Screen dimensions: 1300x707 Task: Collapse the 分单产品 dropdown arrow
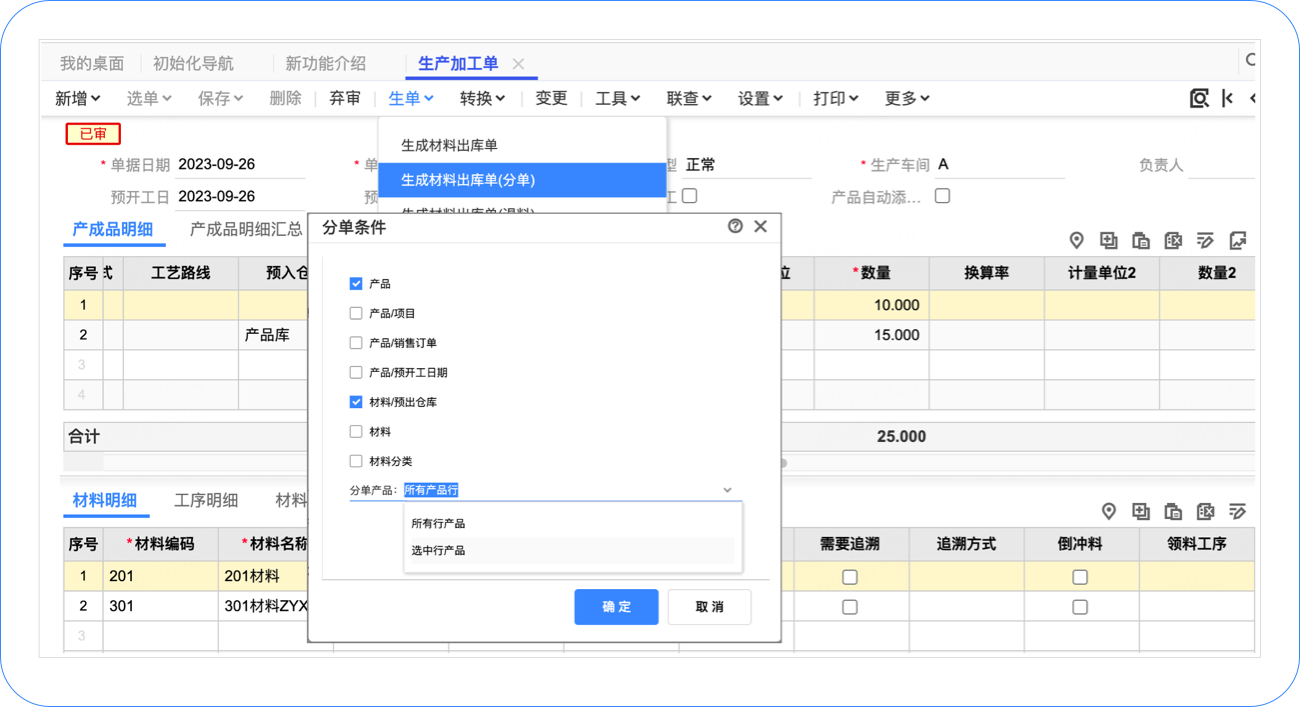pos(727,490)
